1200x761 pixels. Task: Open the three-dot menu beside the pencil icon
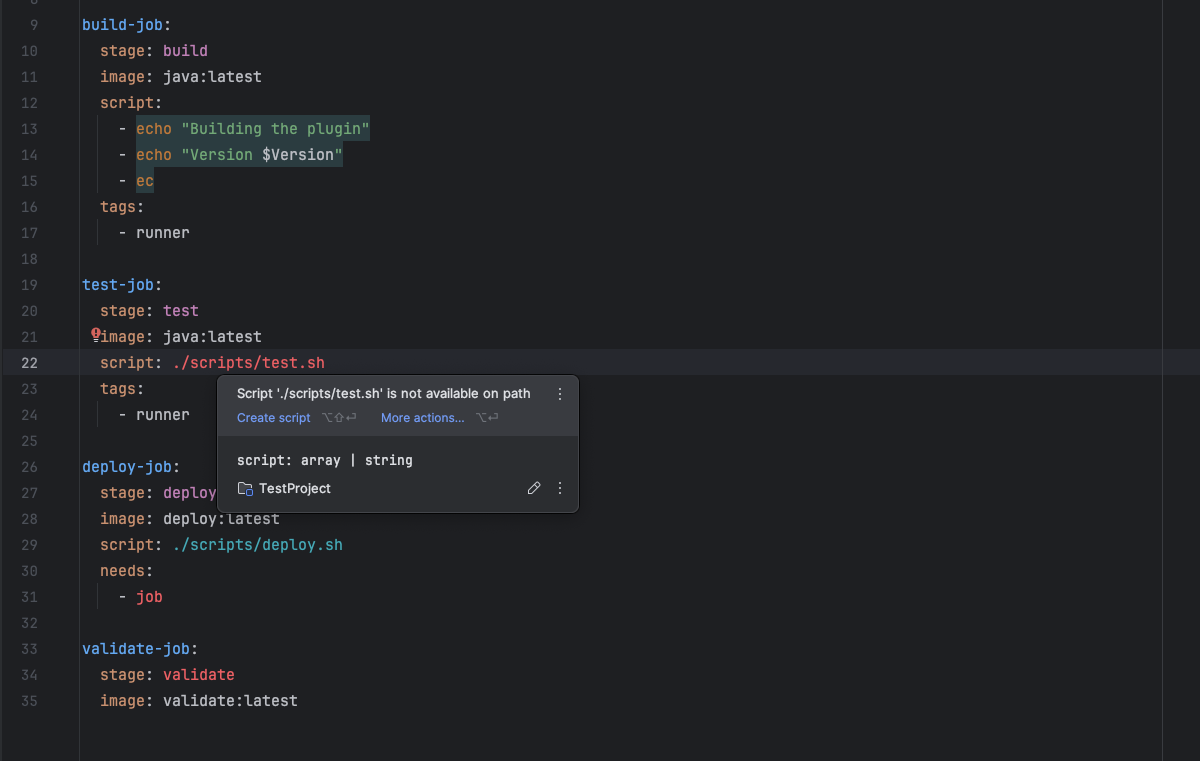[x=560, y=488]
